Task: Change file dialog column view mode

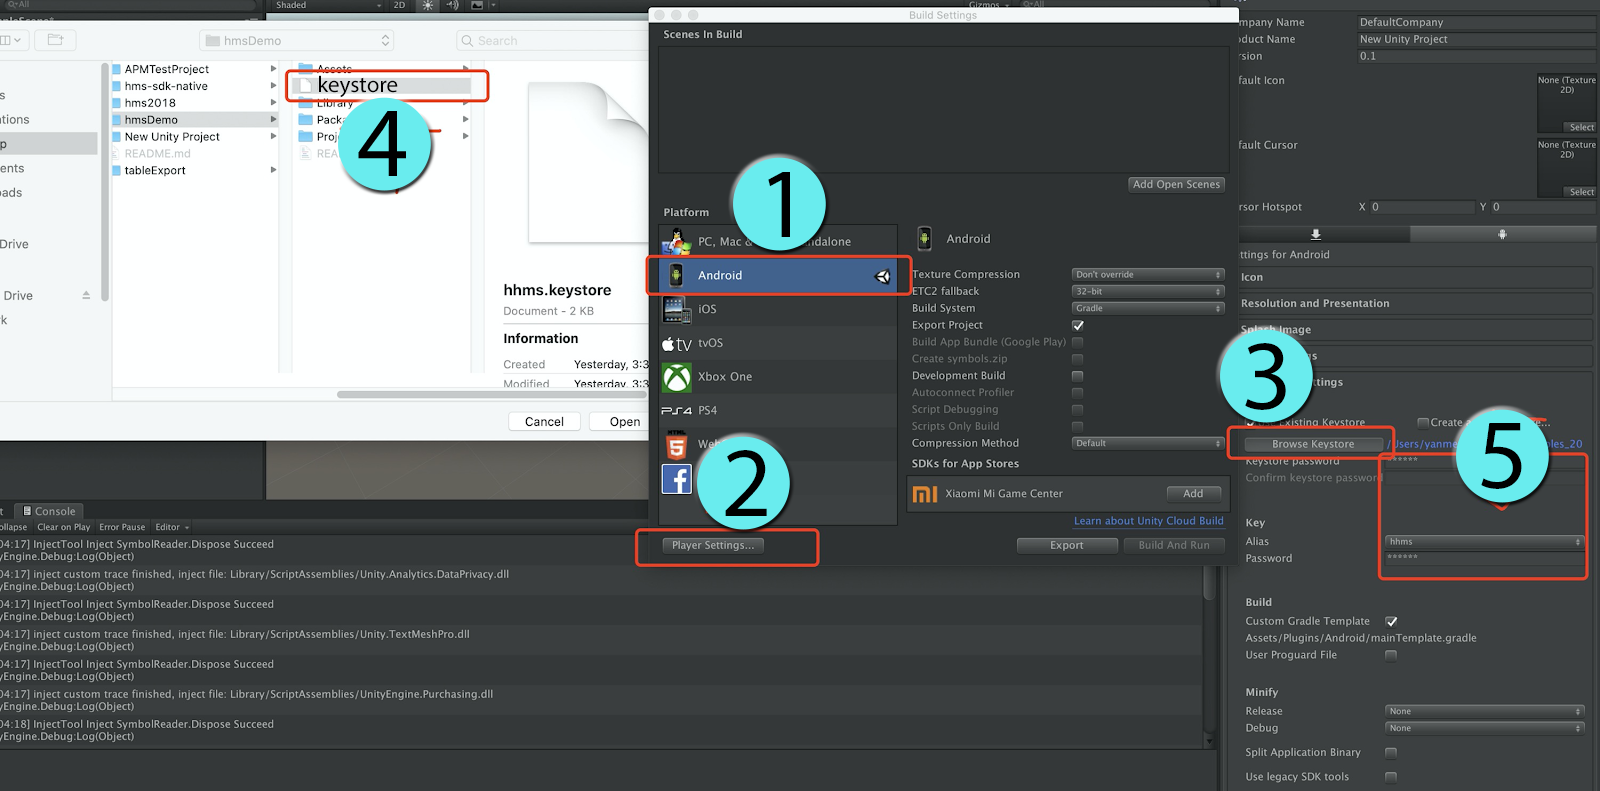Action: coord(12,40)
